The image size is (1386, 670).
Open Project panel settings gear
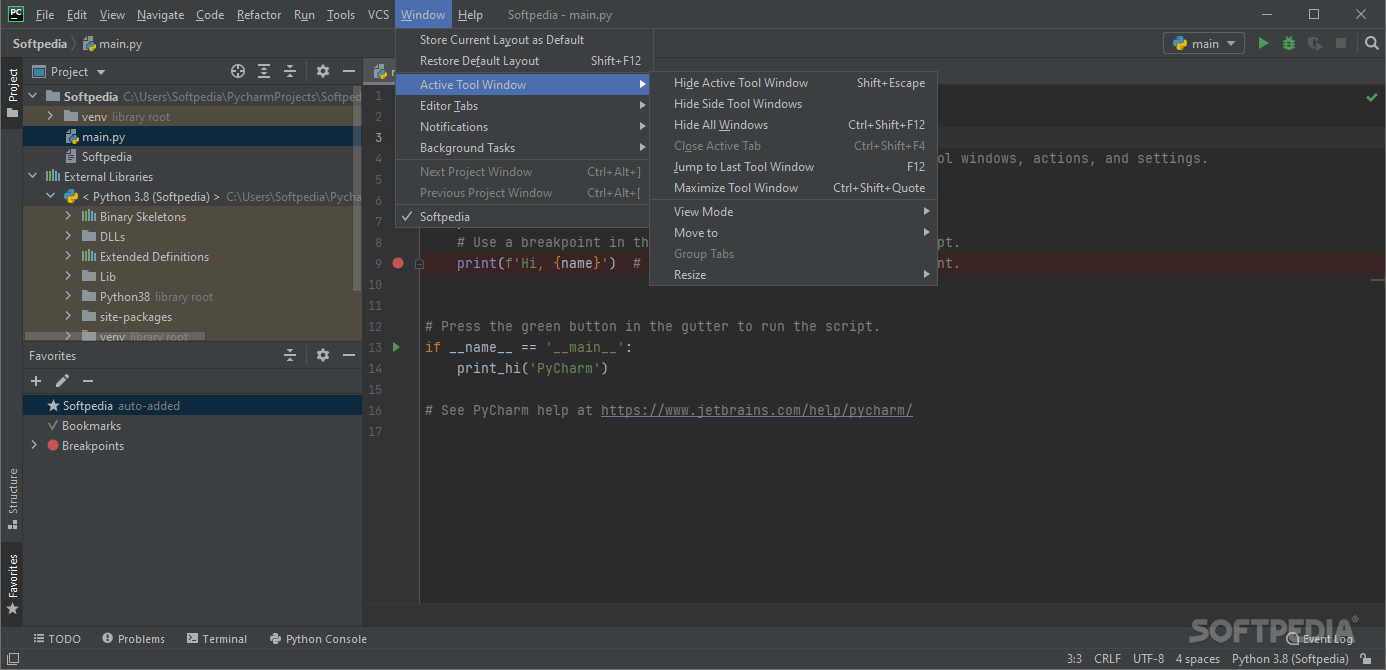coord(323,71)
